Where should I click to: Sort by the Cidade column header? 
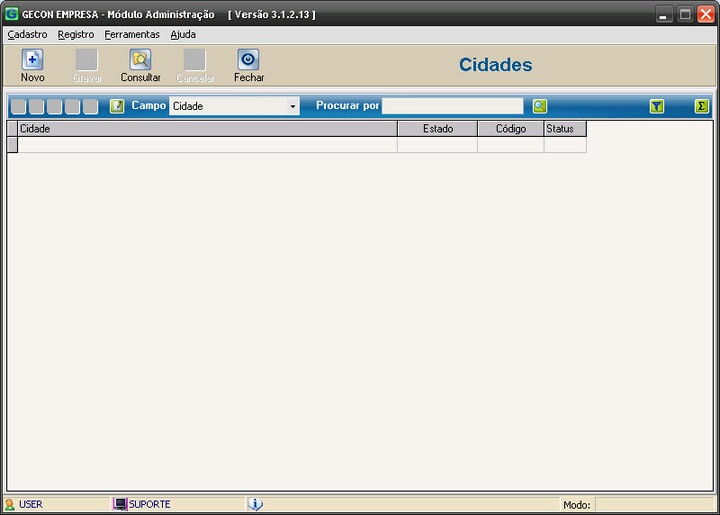click(x=207, y=129)
